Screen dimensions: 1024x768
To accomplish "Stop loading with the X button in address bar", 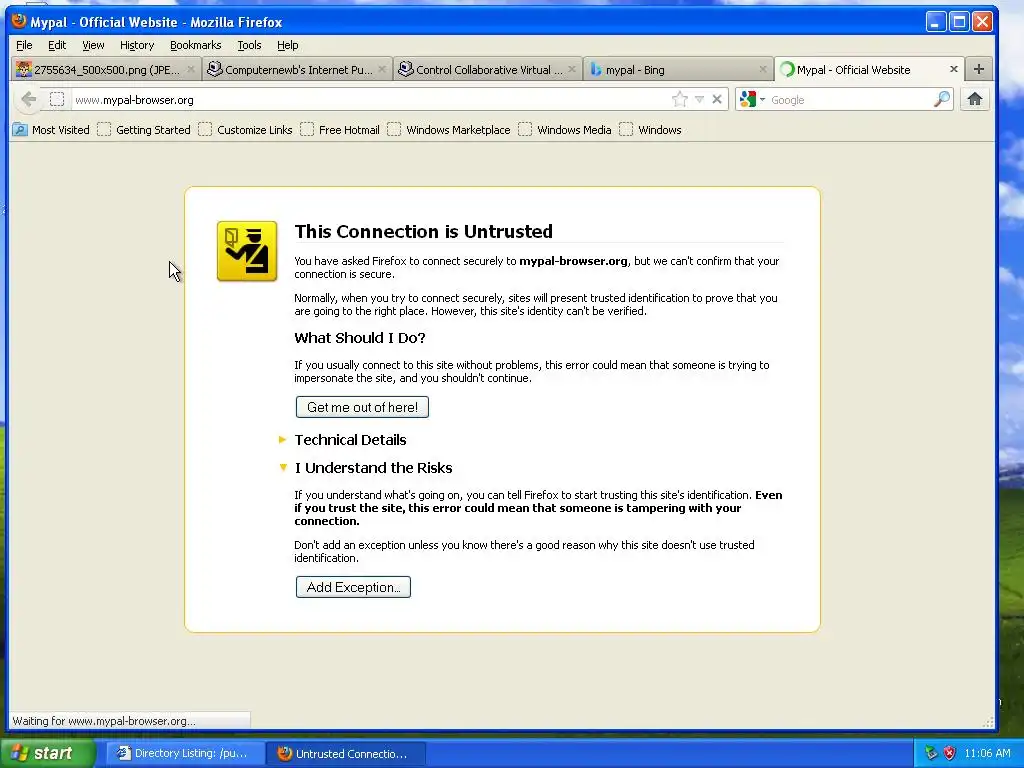I will (717, 99).
